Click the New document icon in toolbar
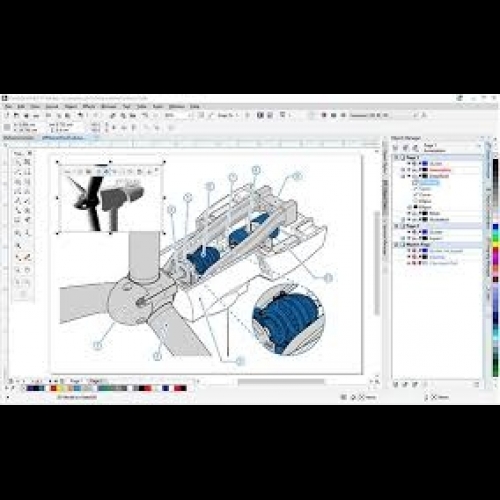The height and width of the screenshot is (500, 500). pyautogui.click(x=7, y=115)
